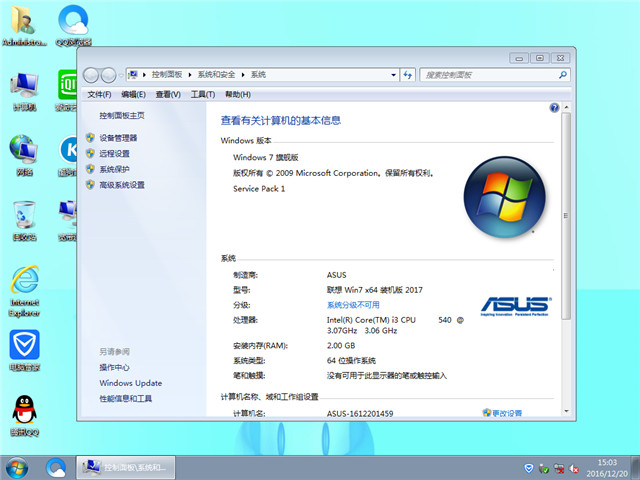This screenshot has height=480, width=640.
Task: Click the ASUS logo image
Action: point(516,306)
